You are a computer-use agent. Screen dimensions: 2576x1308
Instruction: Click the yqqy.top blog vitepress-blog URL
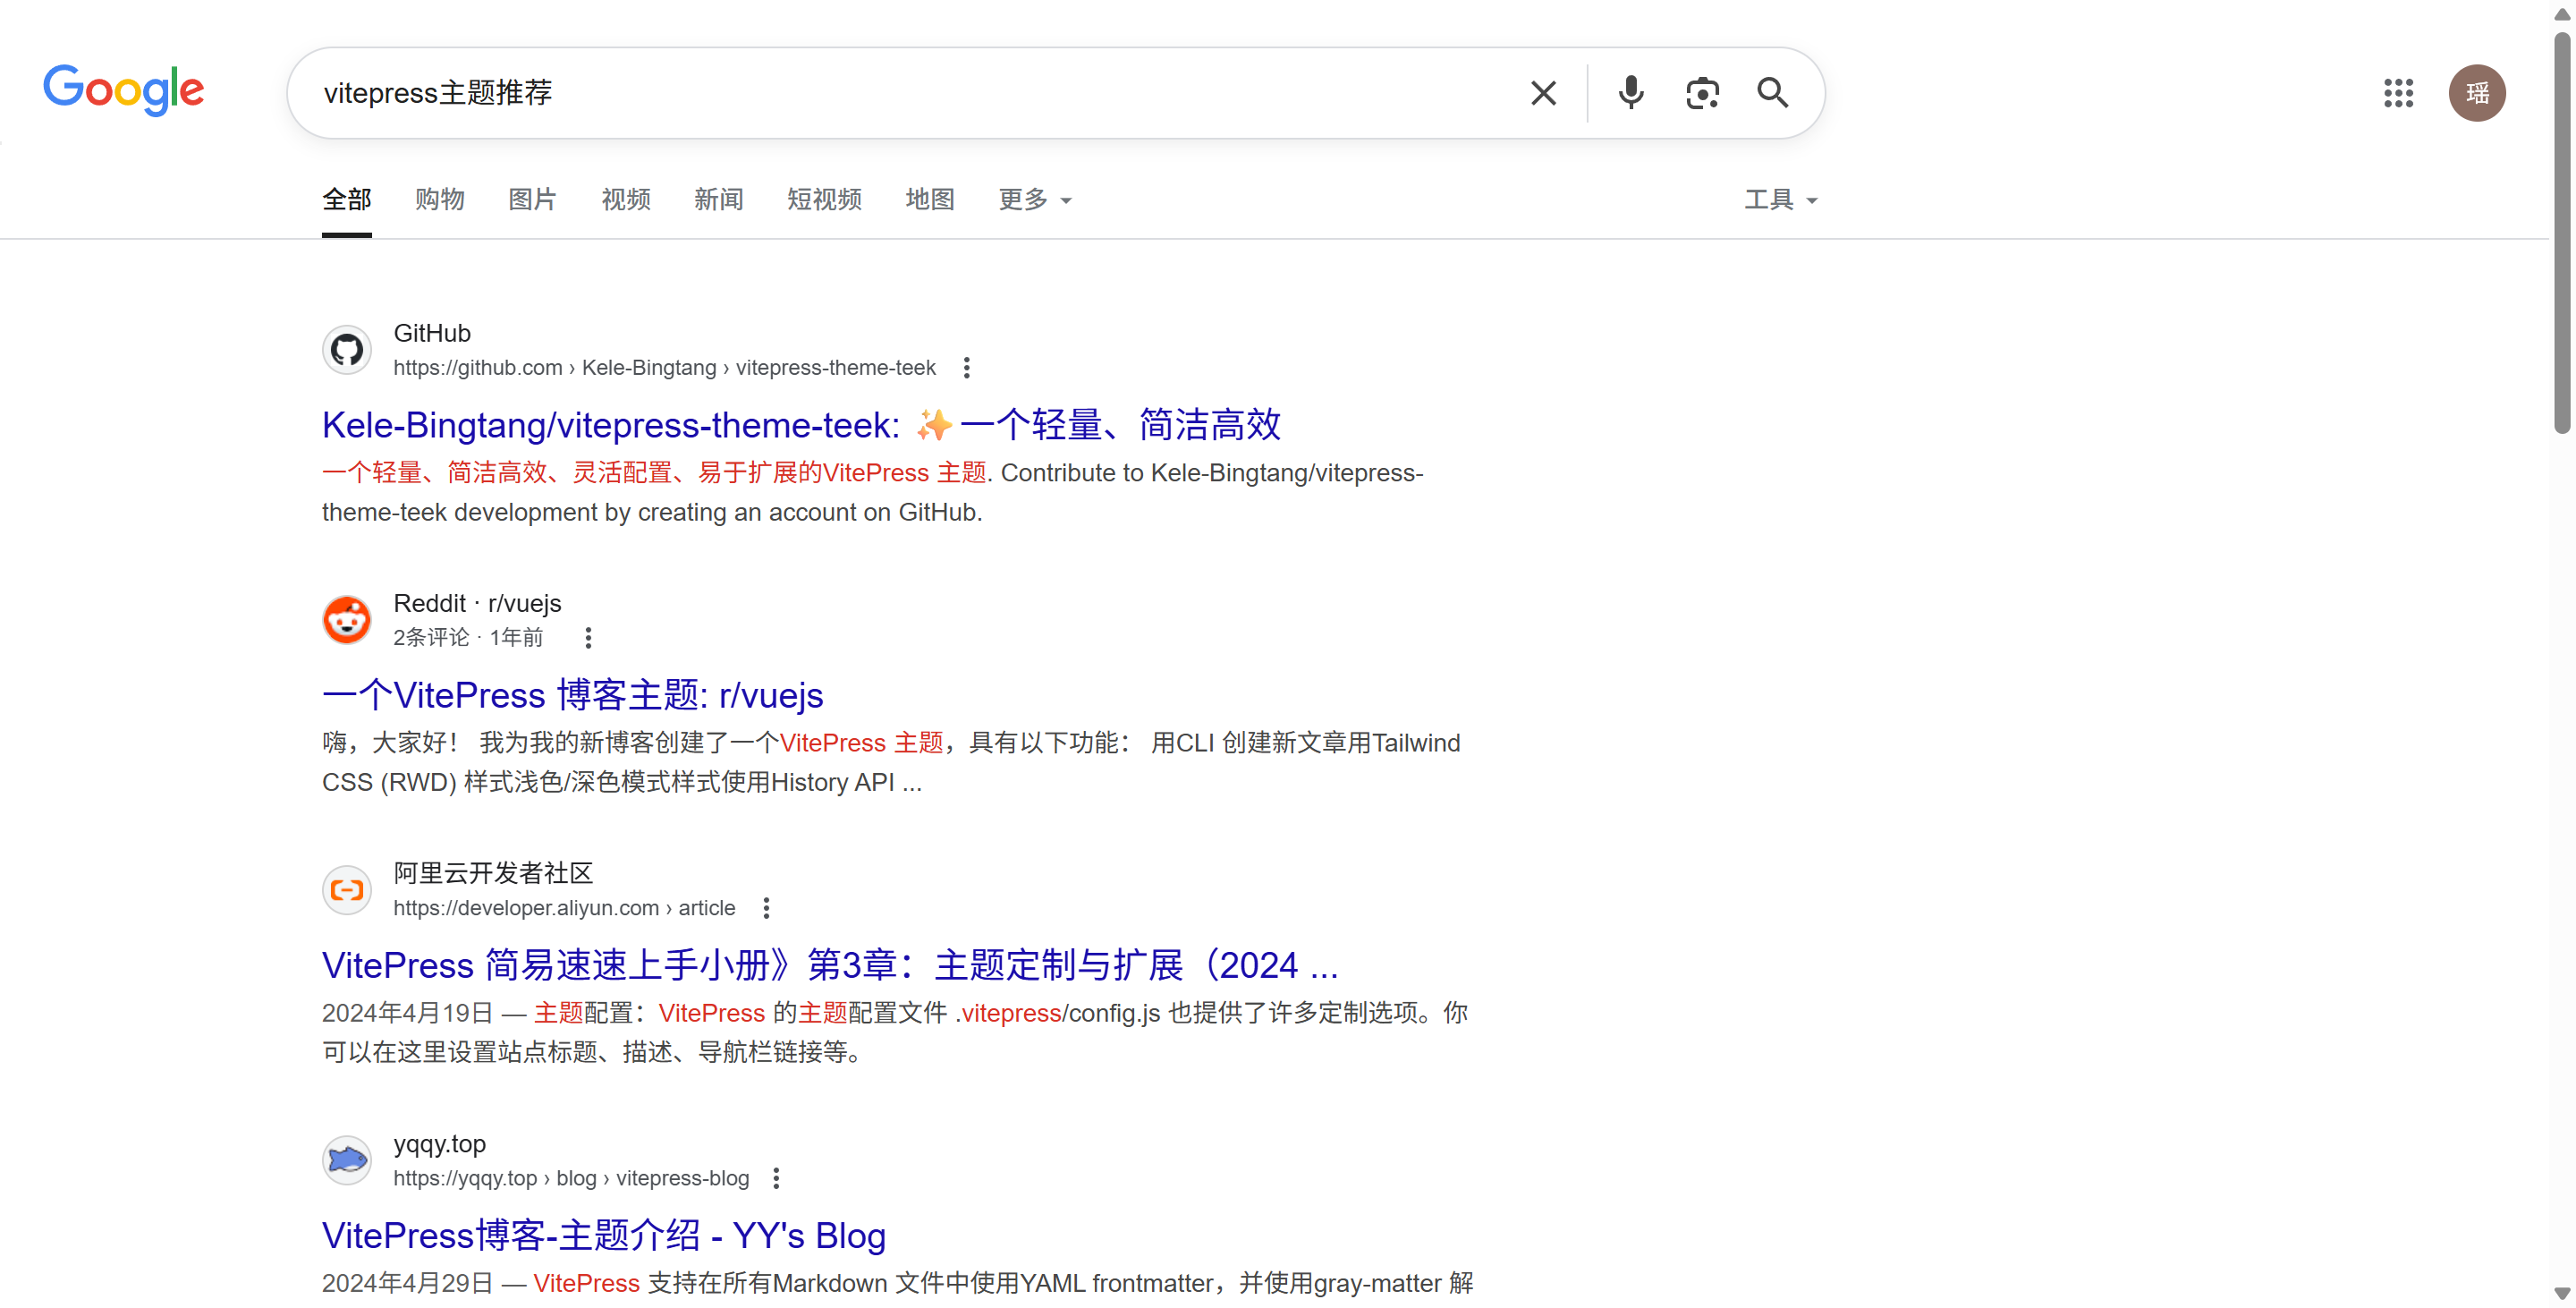(x=571, y=1178)
